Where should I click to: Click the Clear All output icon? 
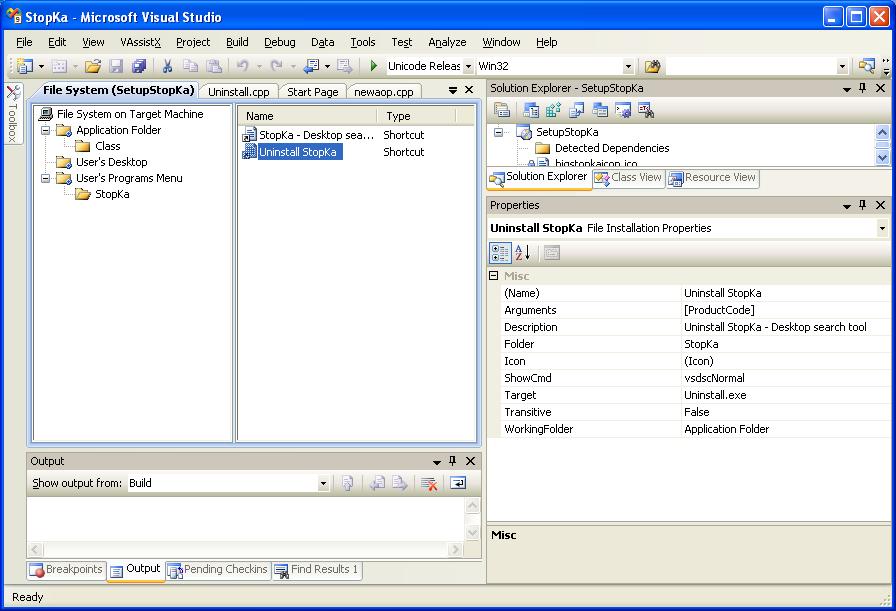429,483
